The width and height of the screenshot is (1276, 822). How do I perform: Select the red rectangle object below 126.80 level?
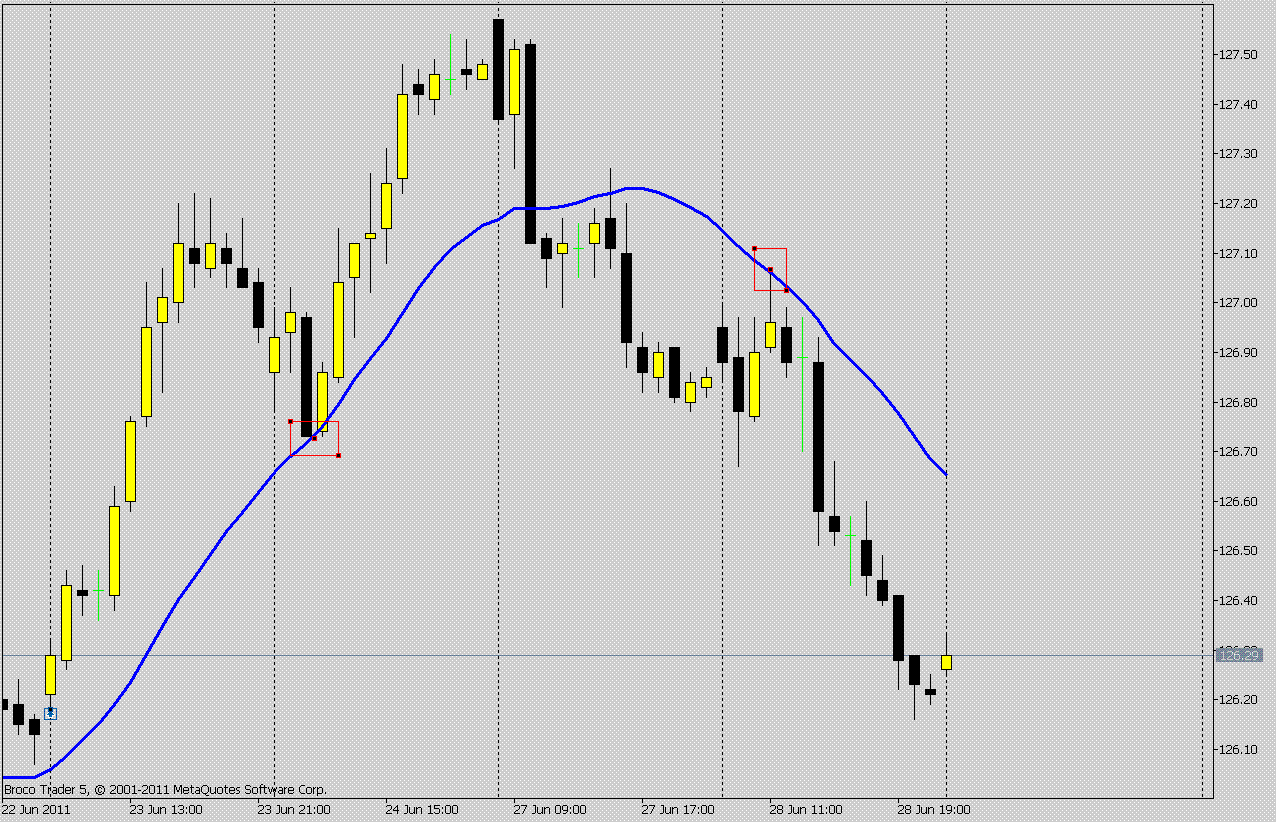pyautogui.click(x=314, y=438)
